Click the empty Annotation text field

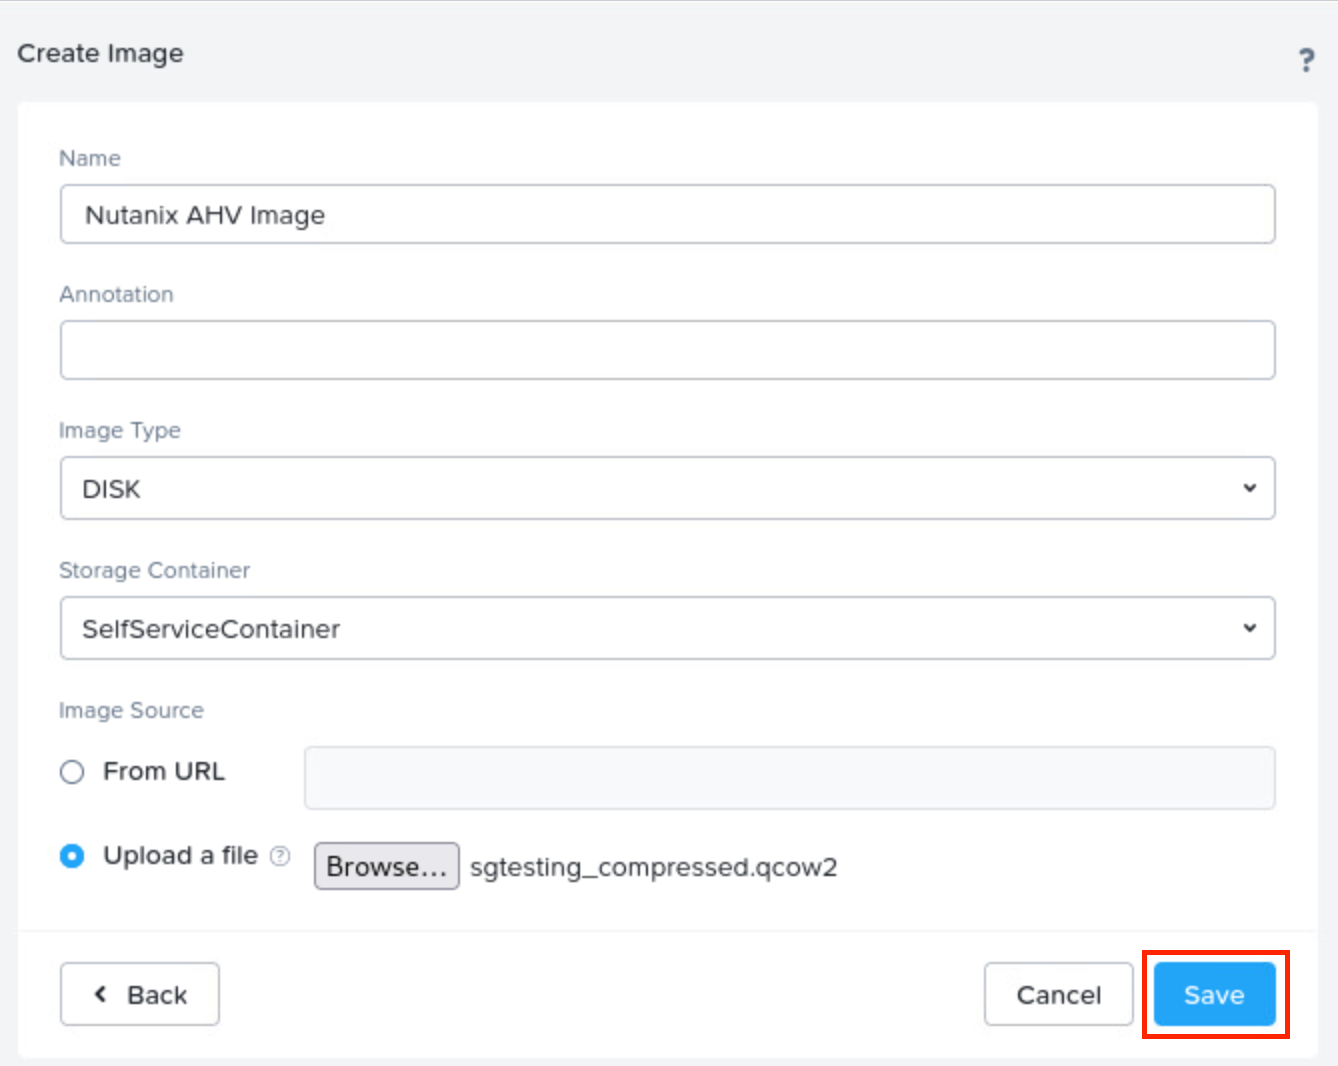[x=668, y=349]
